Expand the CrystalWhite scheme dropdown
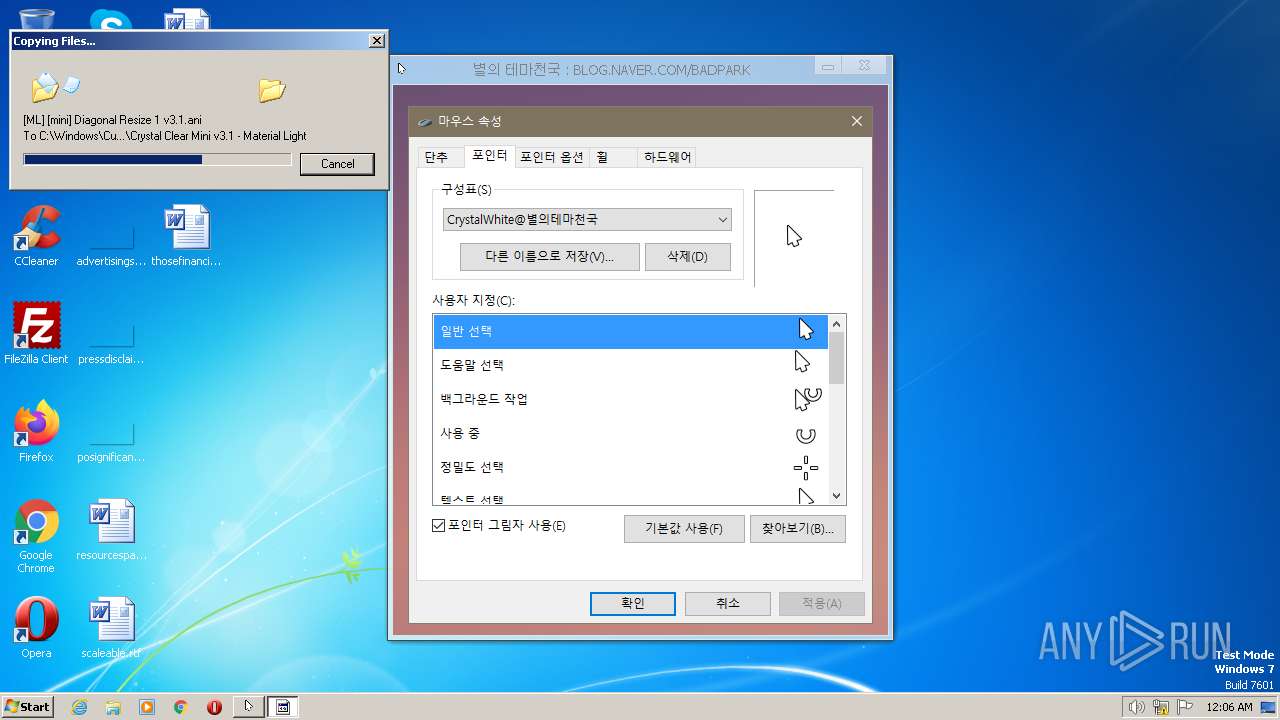Screen dimensions: 1280x720 click(587, 219)
